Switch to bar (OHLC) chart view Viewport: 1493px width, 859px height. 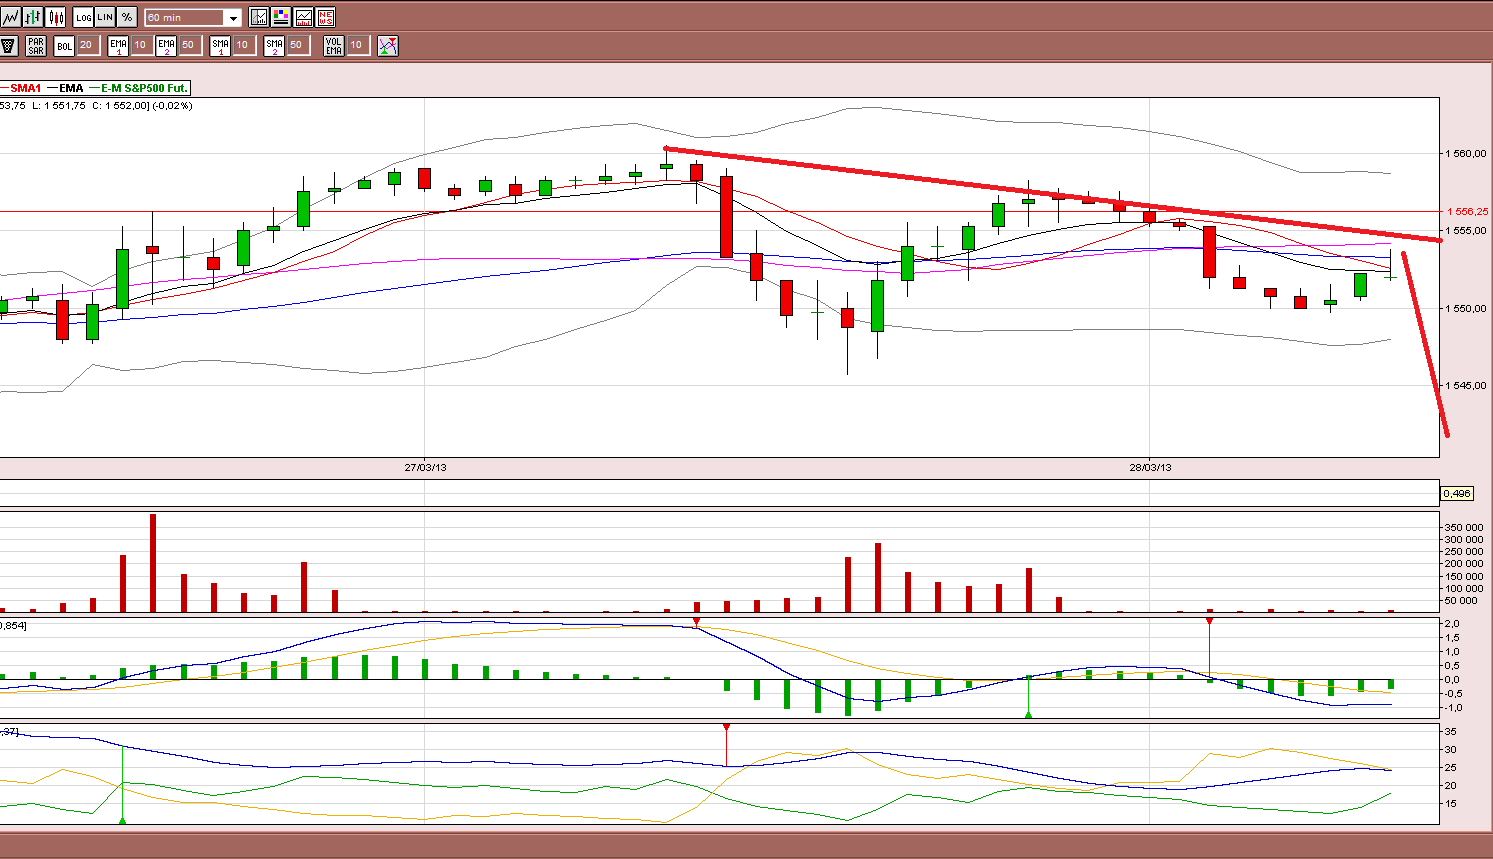pos(33,17)
